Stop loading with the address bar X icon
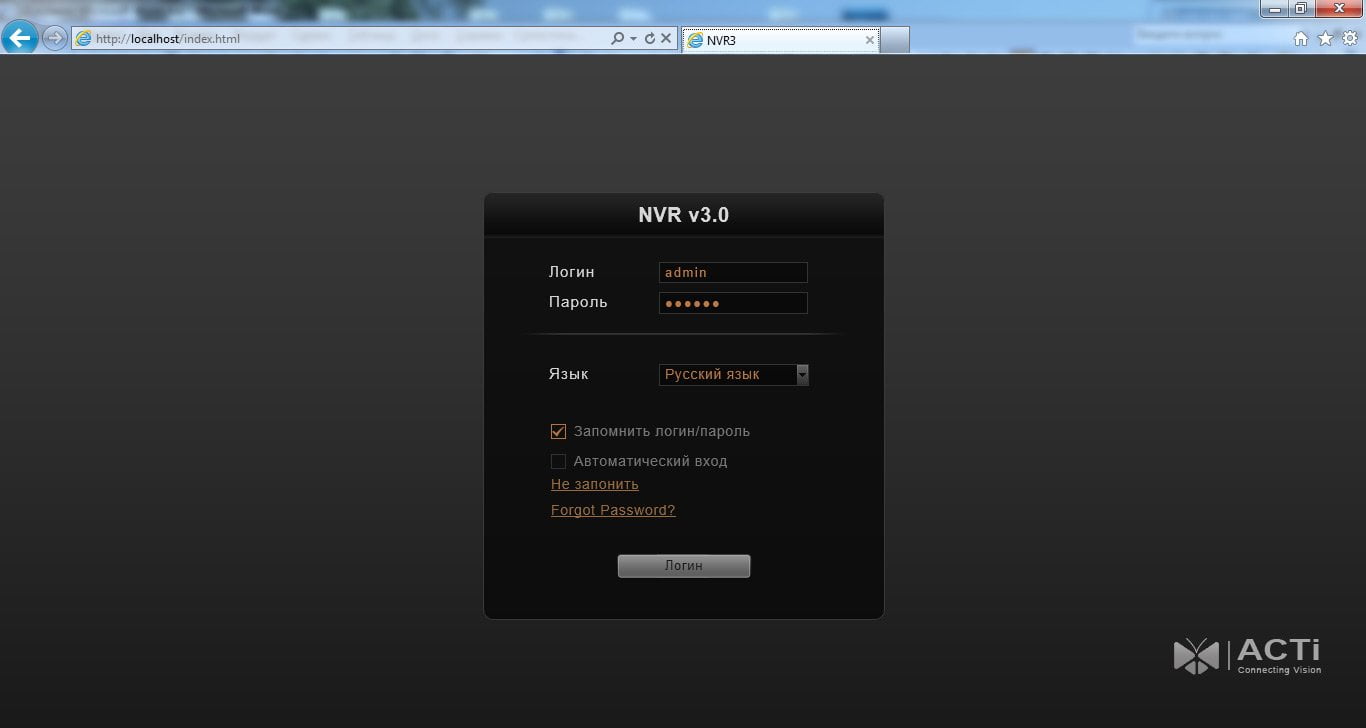Viewport: 1366px width, 728px height. click(x=666, y=39)
